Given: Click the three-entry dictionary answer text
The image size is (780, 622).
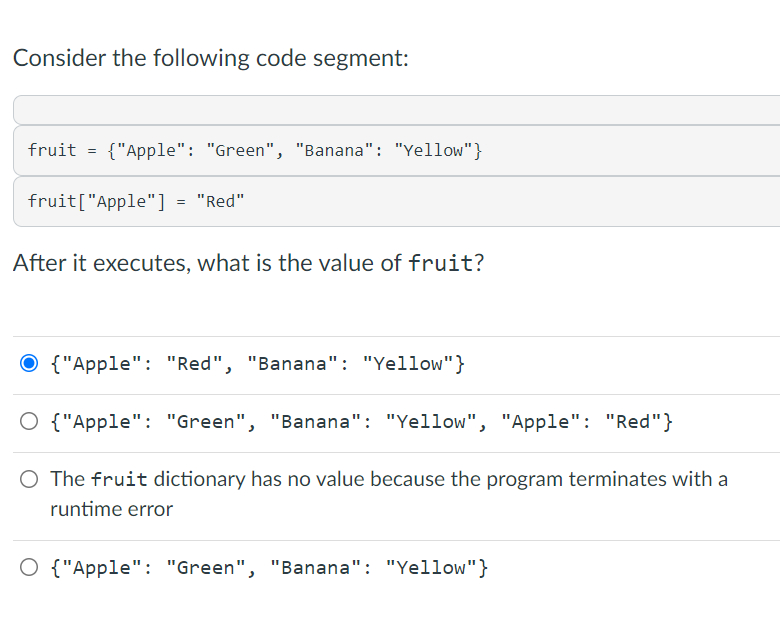Looking at the screenshot, I should pyautogui.click(x=361, y=421).
